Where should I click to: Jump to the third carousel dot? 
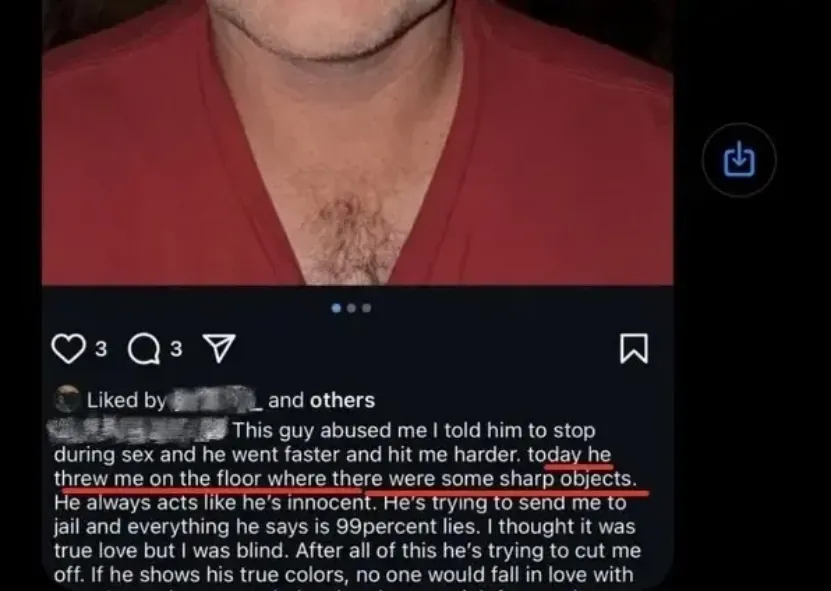367,308
